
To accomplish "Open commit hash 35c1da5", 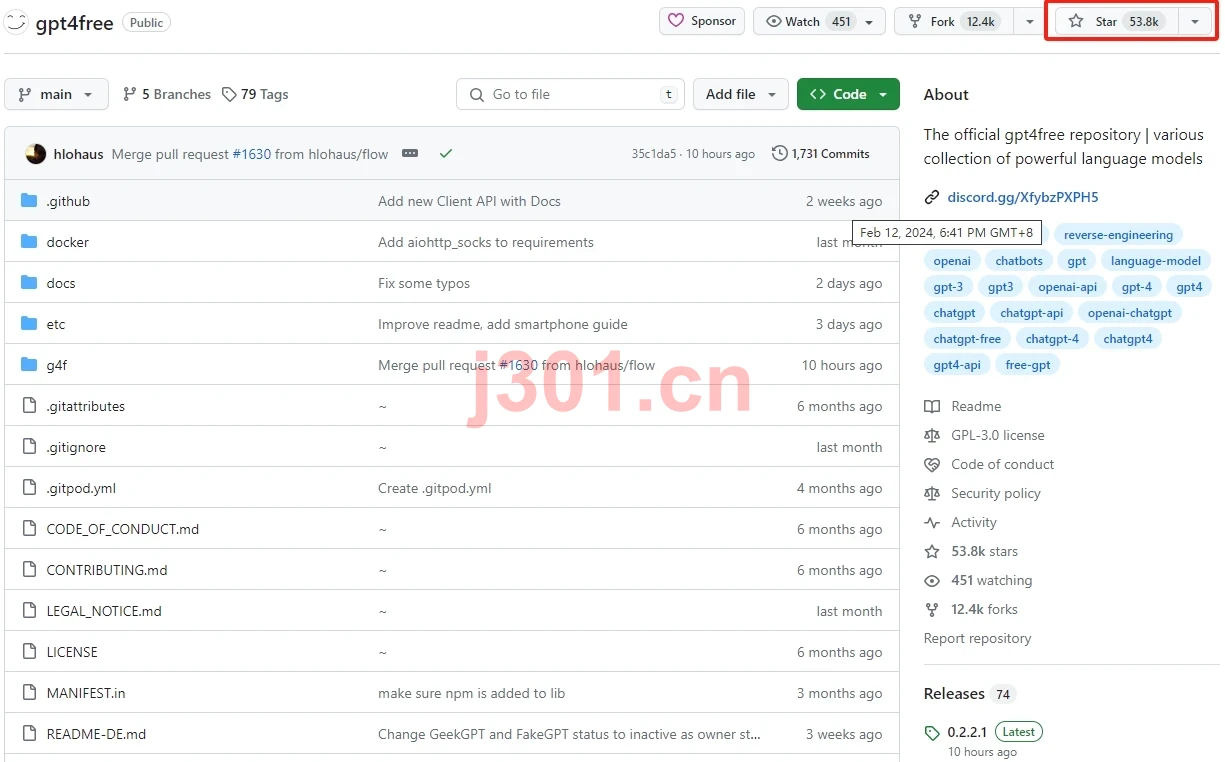I will pyautogui.click(x=654, y=154).
